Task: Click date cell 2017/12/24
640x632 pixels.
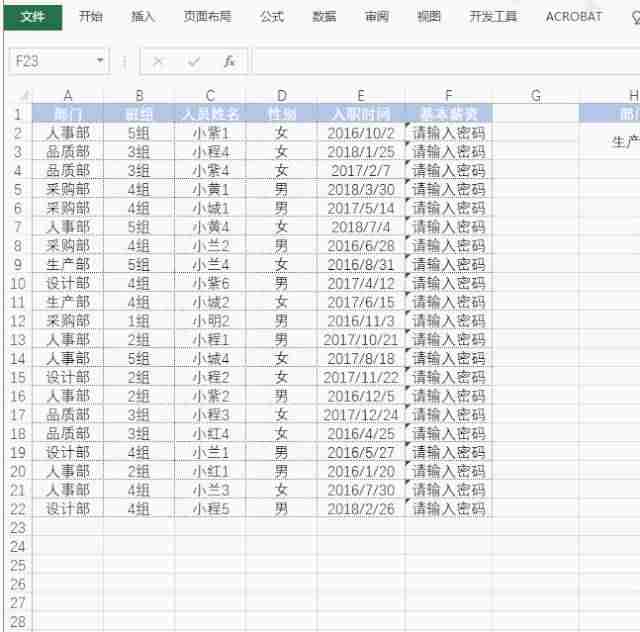Action: pyautogui.click(x=361, y=415)
